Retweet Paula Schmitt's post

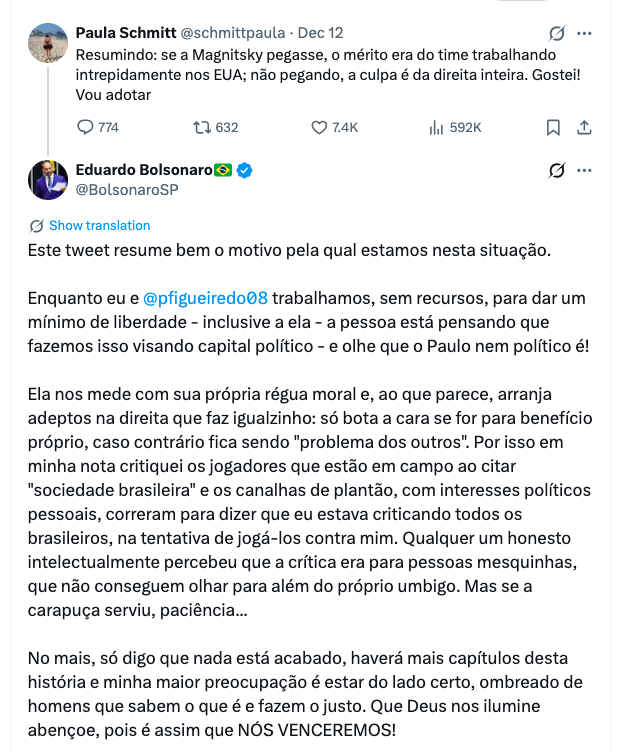pyautogui.click(x=202, y=127)
